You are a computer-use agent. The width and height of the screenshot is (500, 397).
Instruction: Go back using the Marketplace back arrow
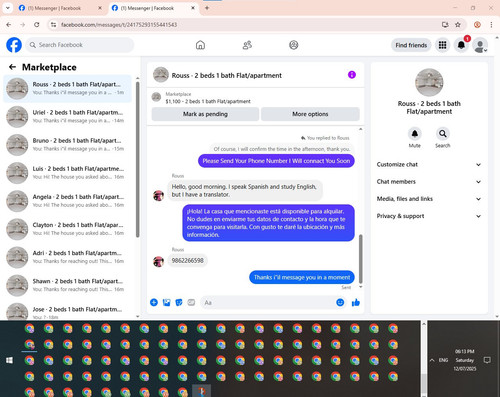pyautogui.click(x=12, y=67)
